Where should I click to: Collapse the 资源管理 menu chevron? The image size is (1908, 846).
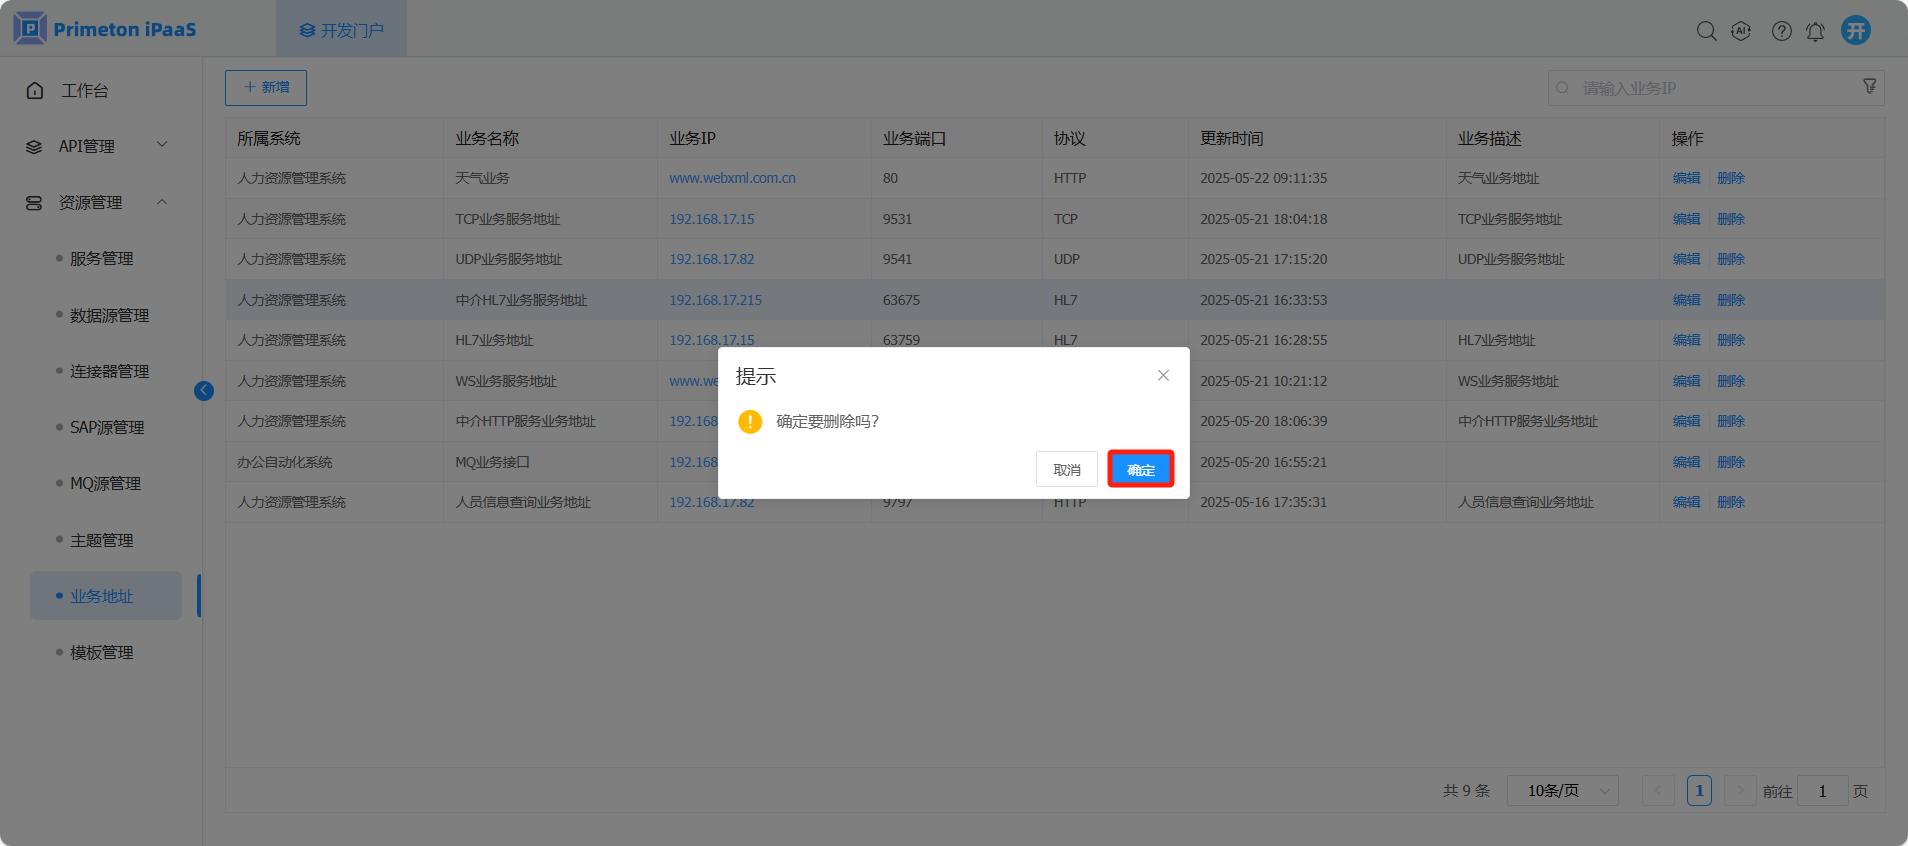pyautogui.click(x=162, y=202)
